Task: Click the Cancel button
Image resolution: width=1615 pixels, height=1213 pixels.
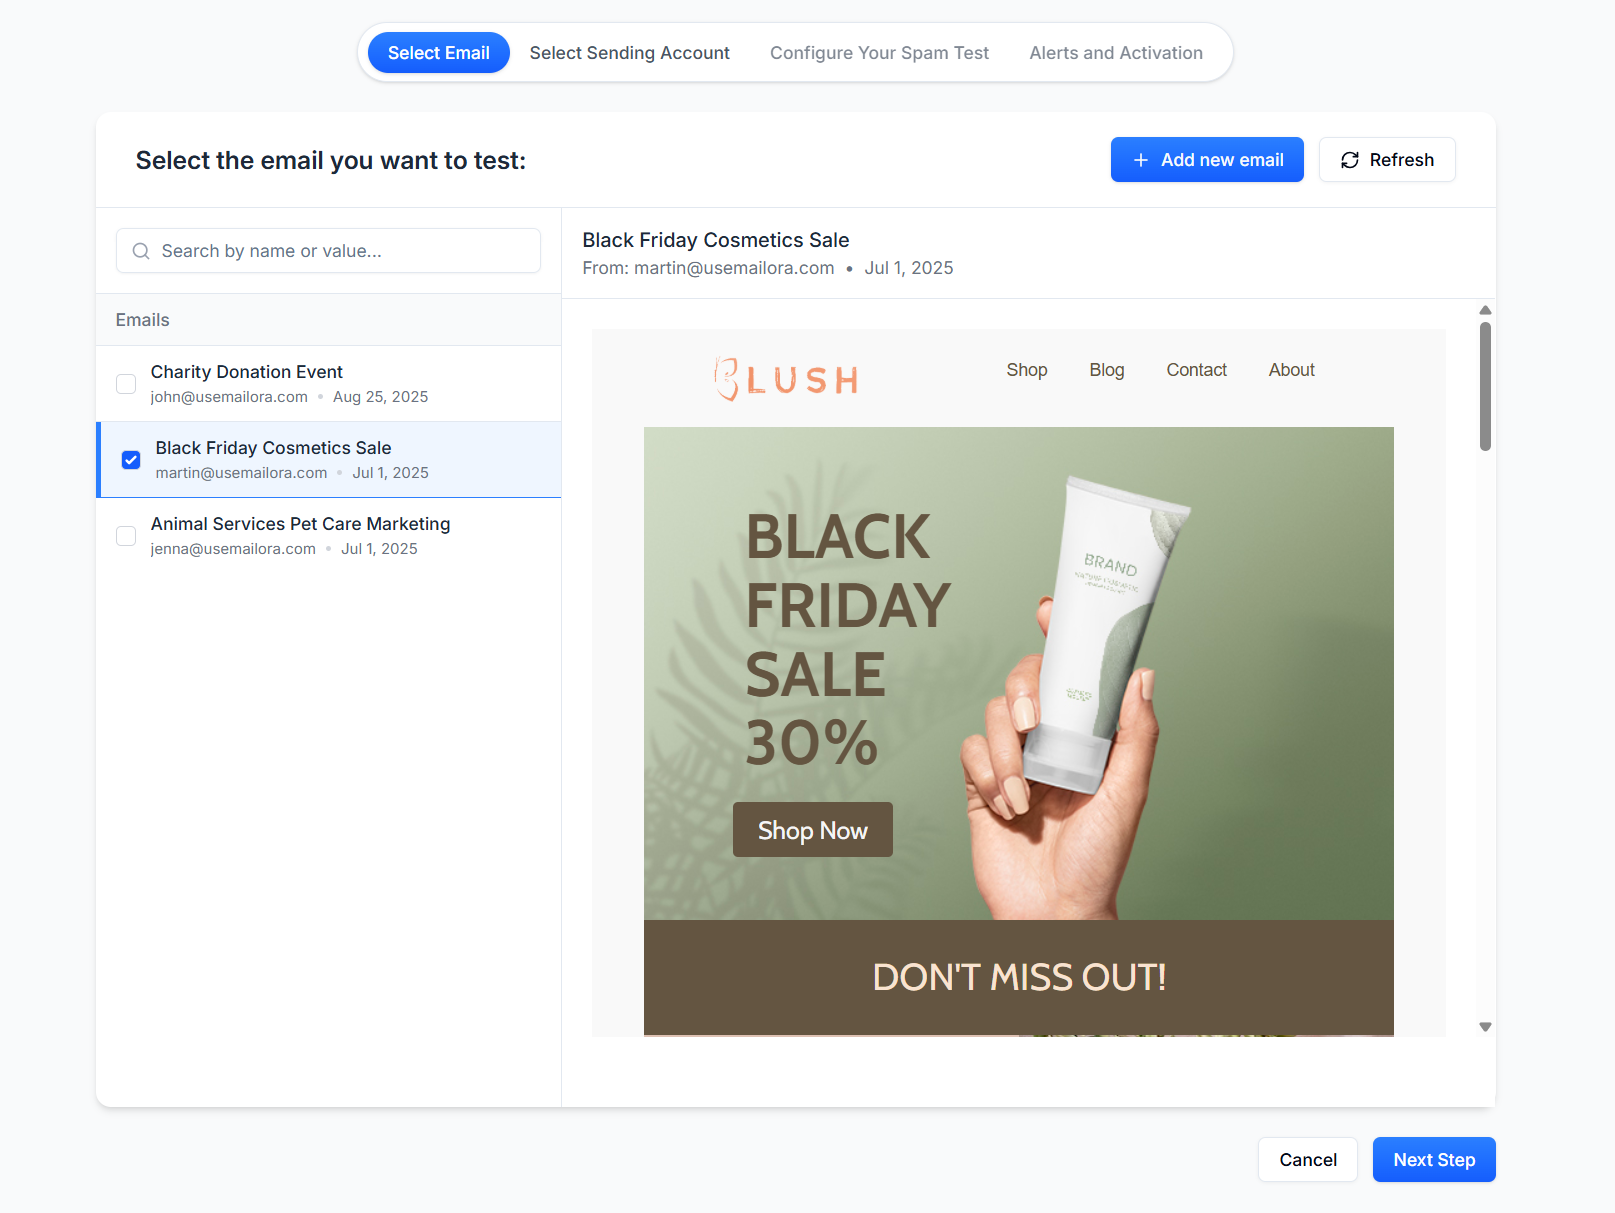Action: point(1308,1160)
